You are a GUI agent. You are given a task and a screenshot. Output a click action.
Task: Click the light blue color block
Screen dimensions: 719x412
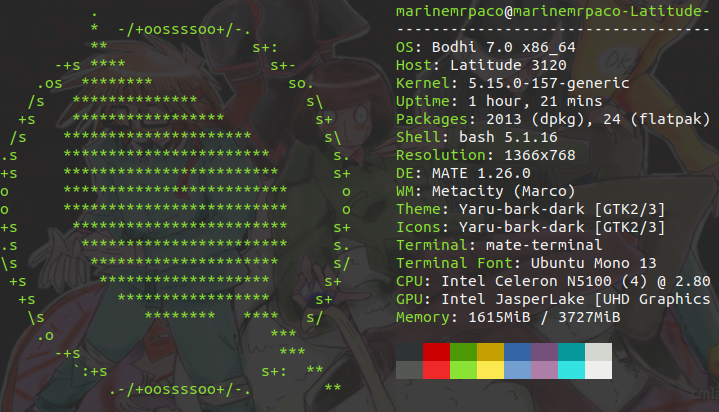click(517, 370)
